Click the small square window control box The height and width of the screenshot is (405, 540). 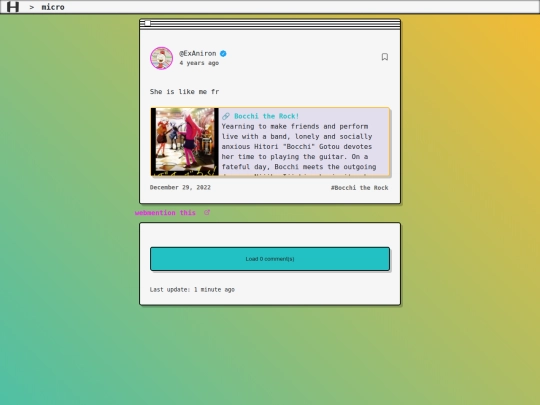pos(147,23)
